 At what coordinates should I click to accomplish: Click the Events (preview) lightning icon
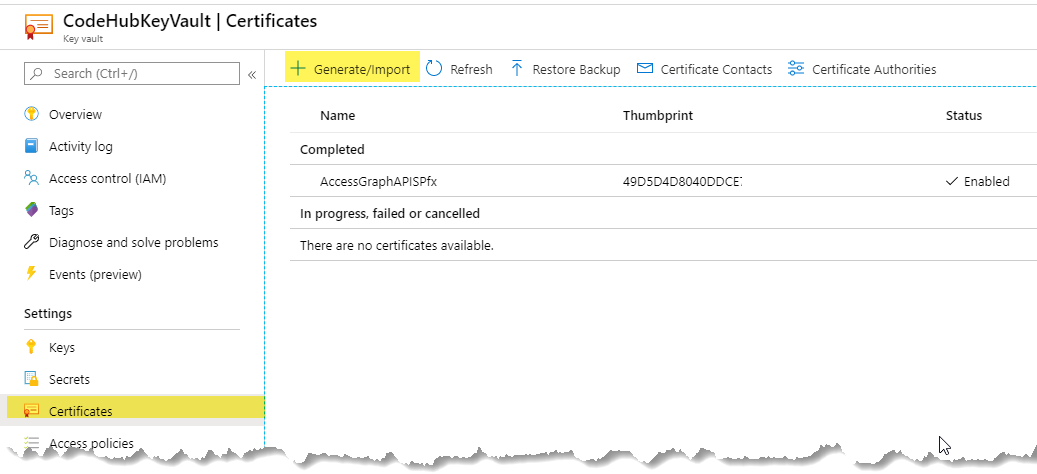30,274
